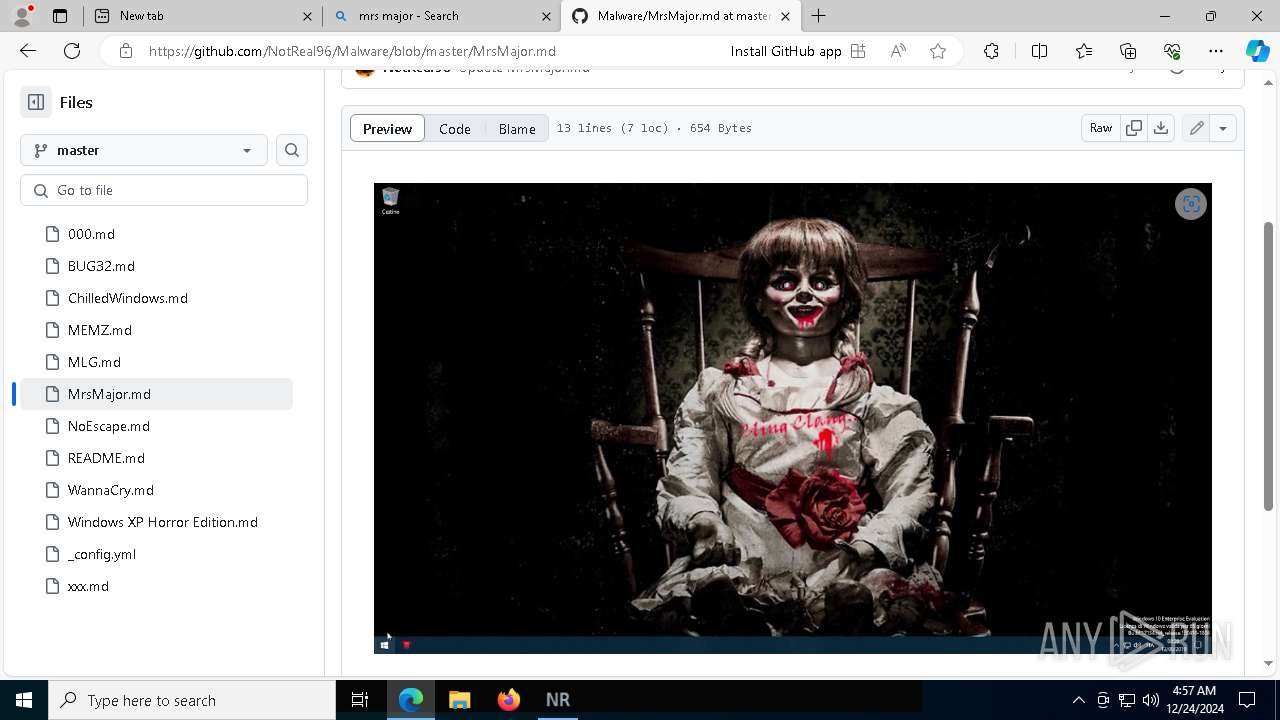Open BUG32.md in file tree
This screenshot has height=720, width=1280.
pyautogui.click(x=157, y=266)
